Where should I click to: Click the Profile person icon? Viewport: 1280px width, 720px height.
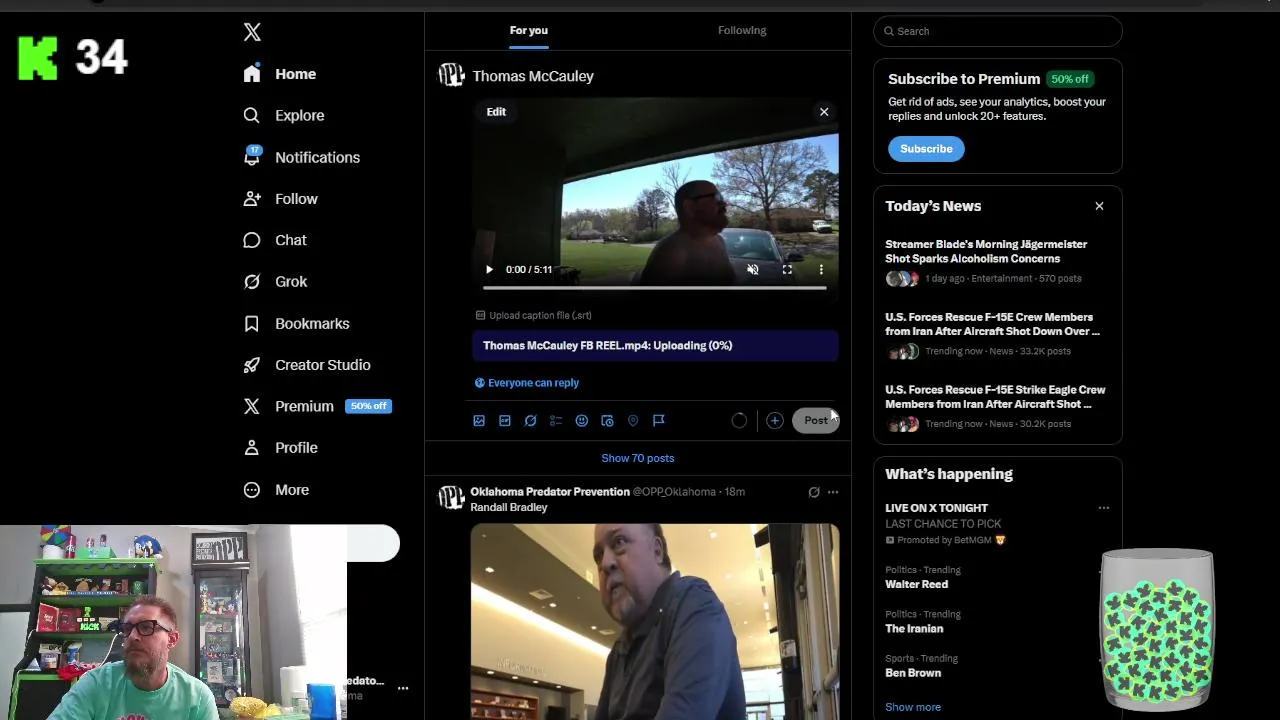pyautogui.click(x=252, y=448)
